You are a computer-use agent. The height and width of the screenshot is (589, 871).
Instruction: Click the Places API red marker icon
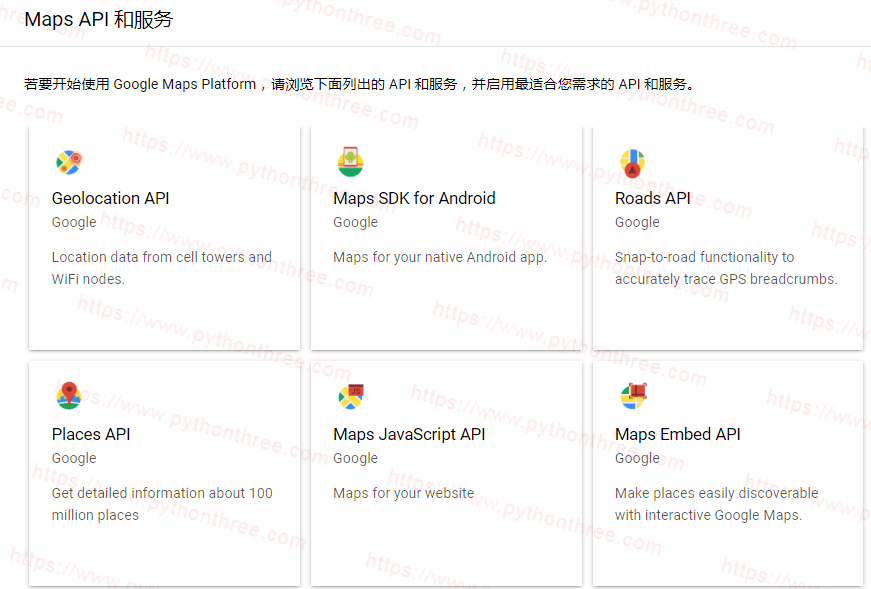tap(69, 396)
